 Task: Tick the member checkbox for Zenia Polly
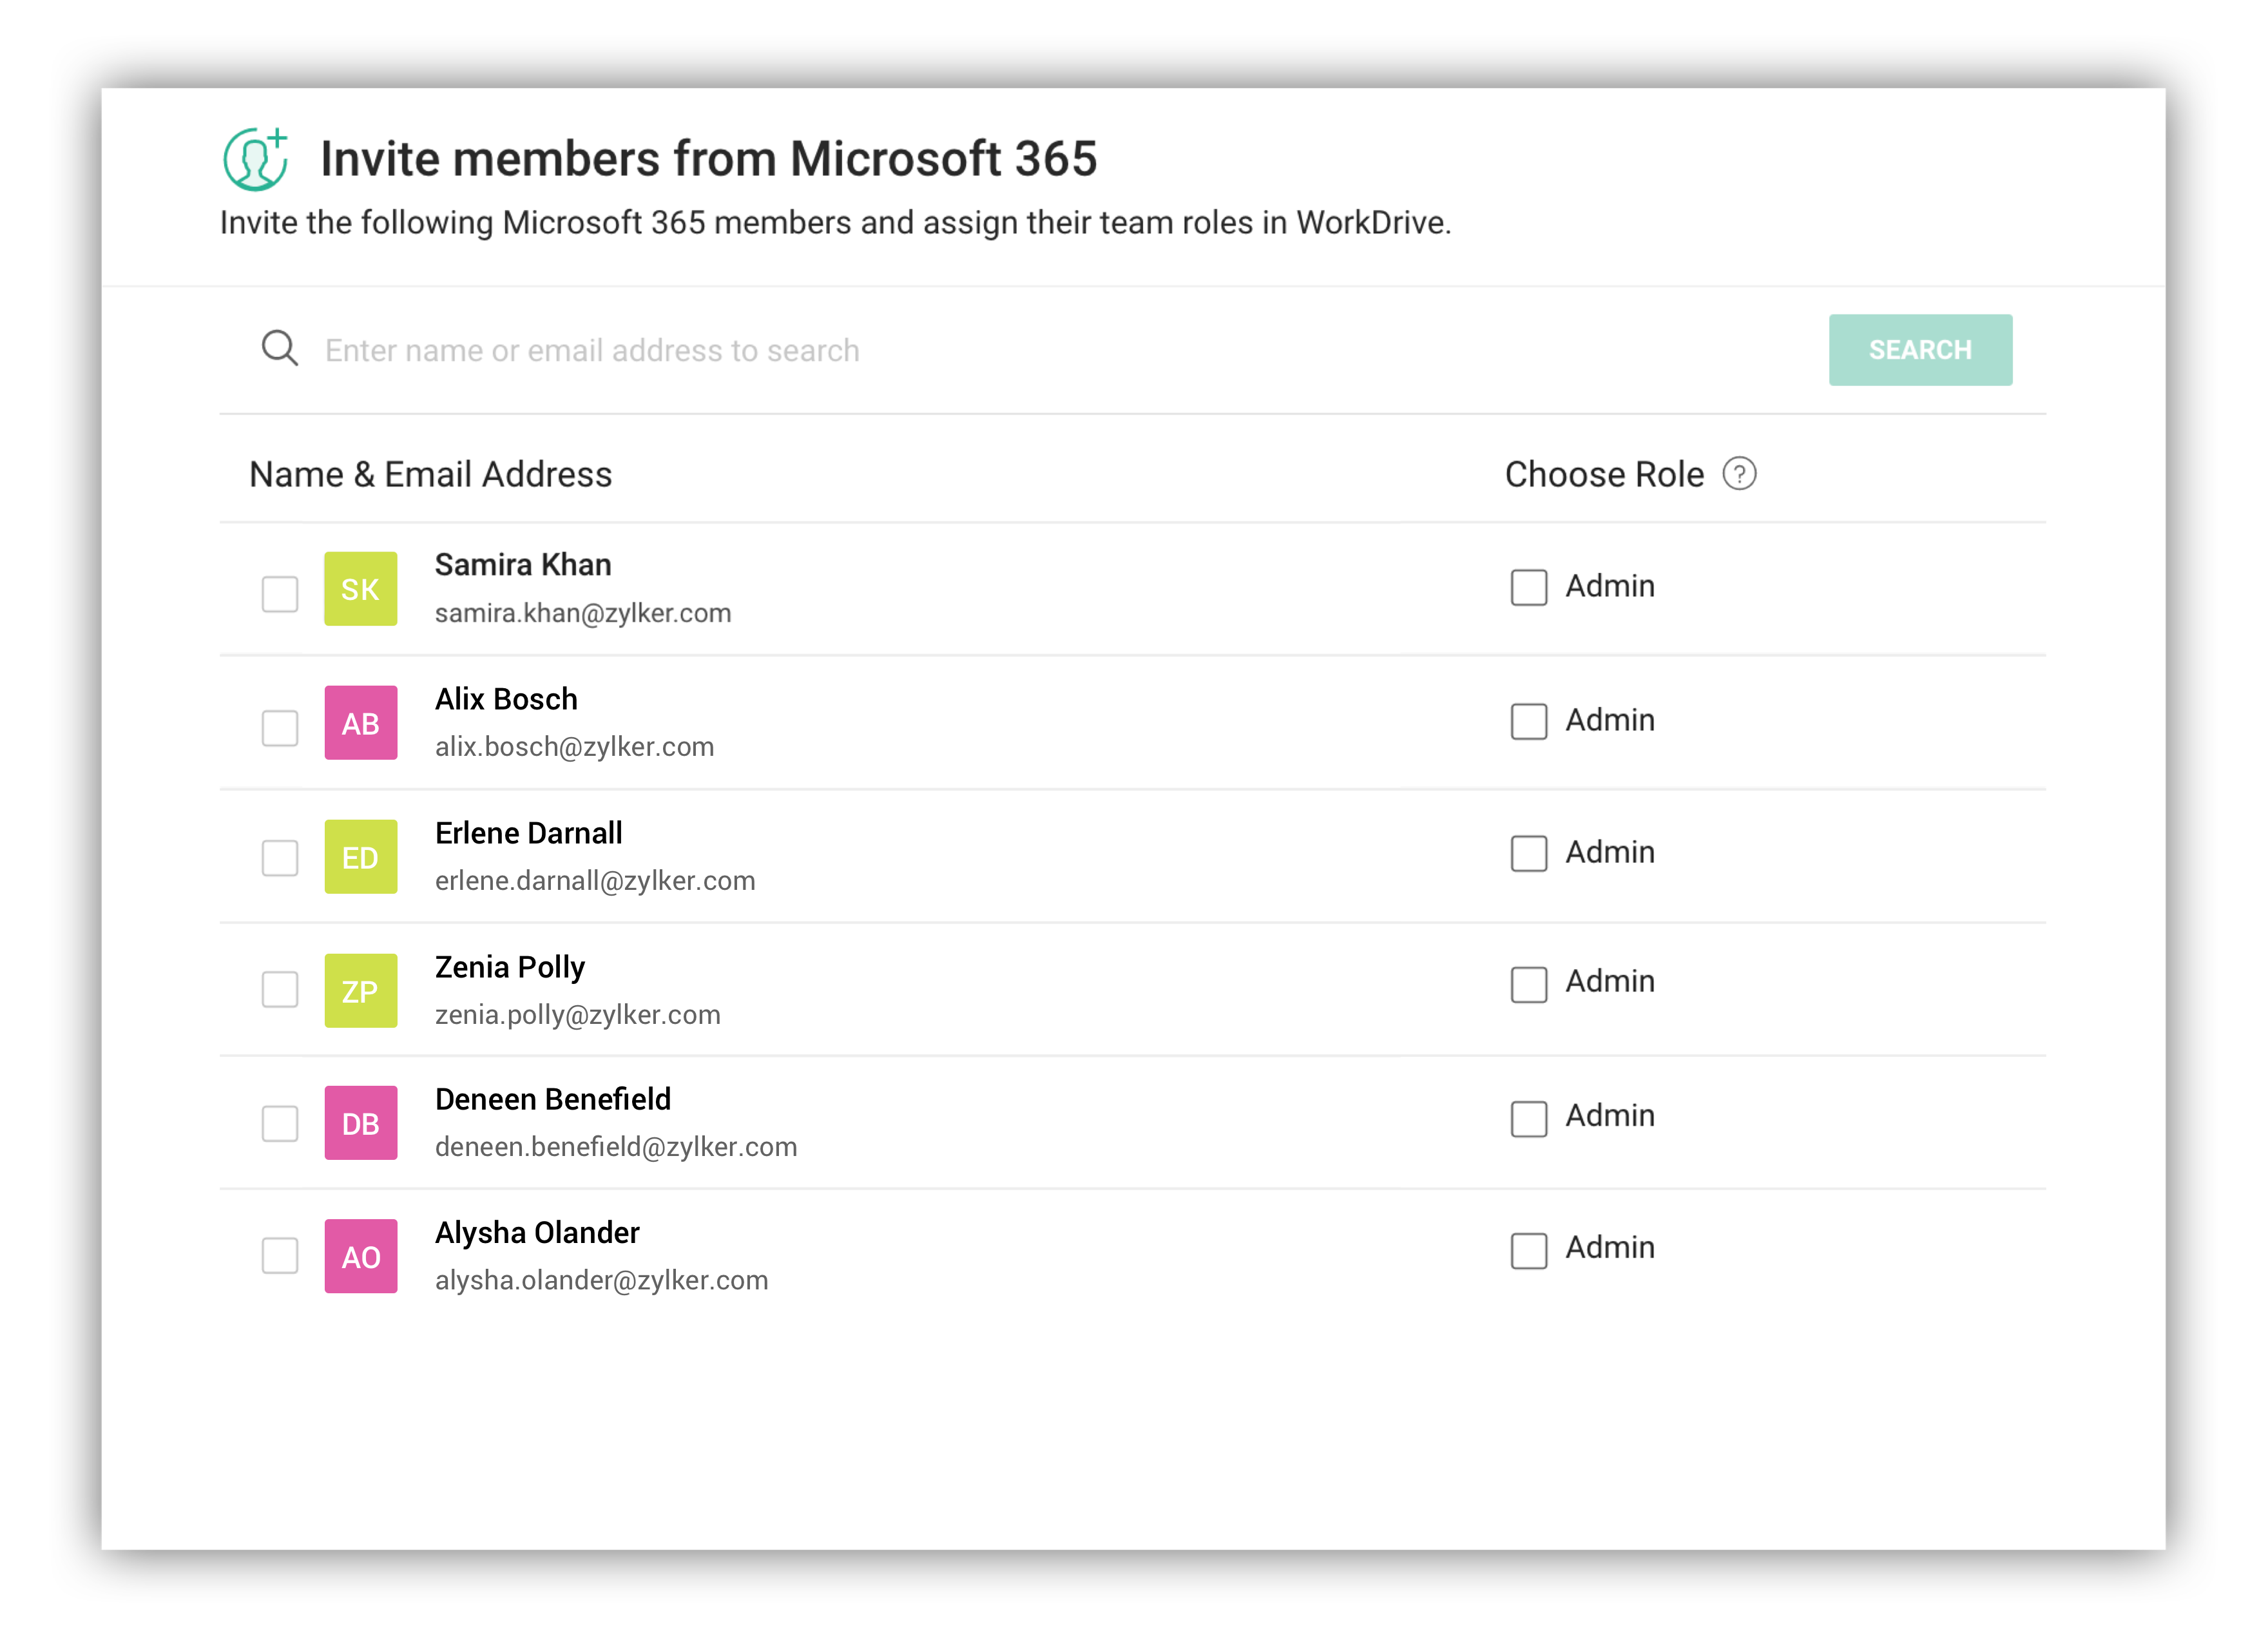point(280,990)
